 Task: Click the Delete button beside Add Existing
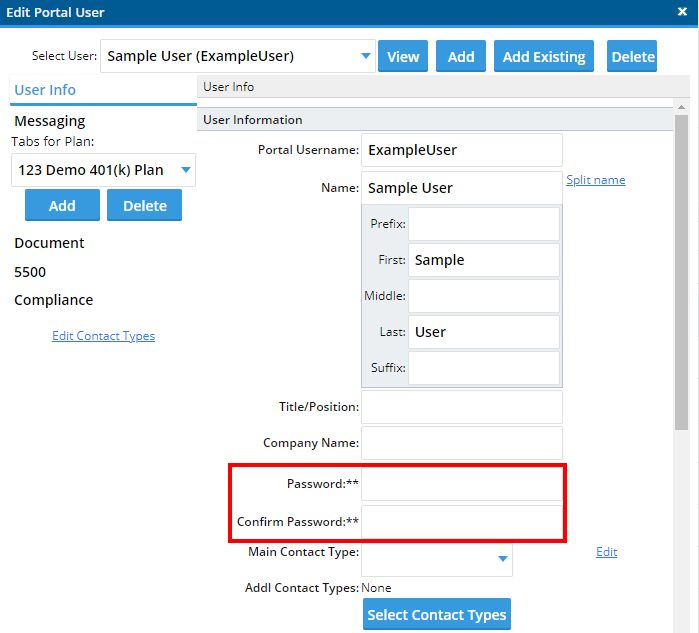632,57
